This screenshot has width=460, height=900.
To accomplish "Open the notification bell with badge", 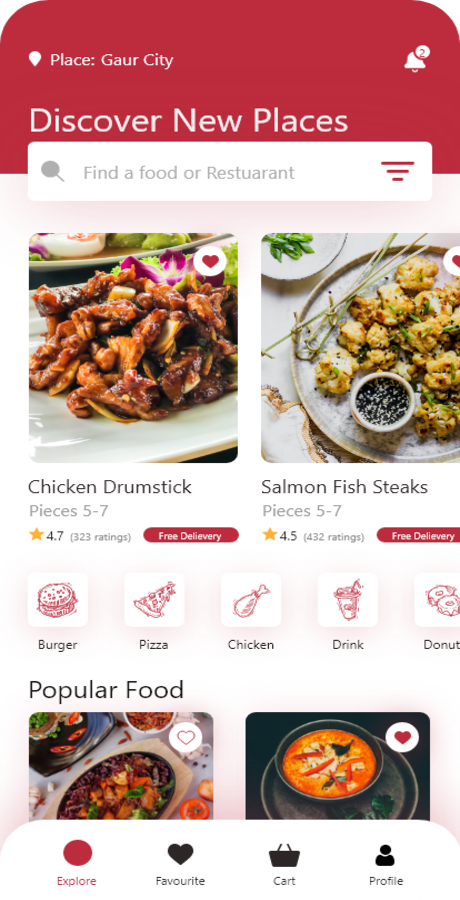I will 416,59.
